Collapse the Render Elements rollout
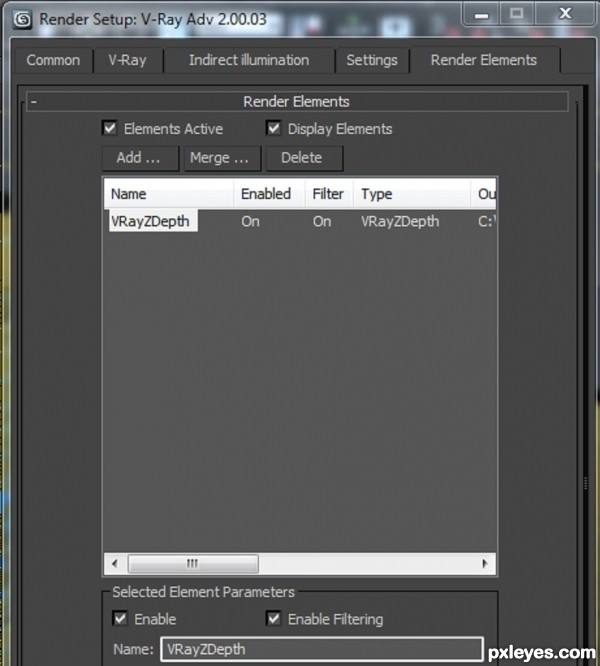Screen dimensions: 600x666 [297, 102]
